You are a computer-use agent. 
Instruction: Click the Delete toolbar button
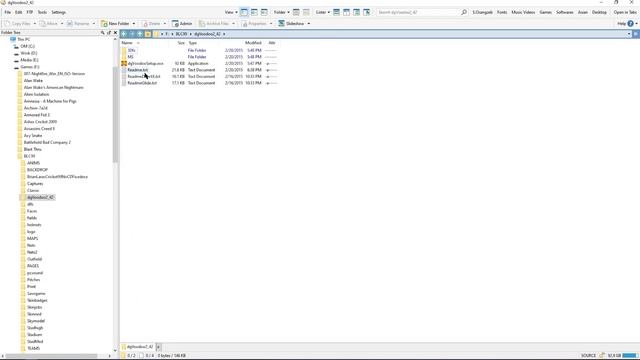pyautogui.click(x=151, y=24)
